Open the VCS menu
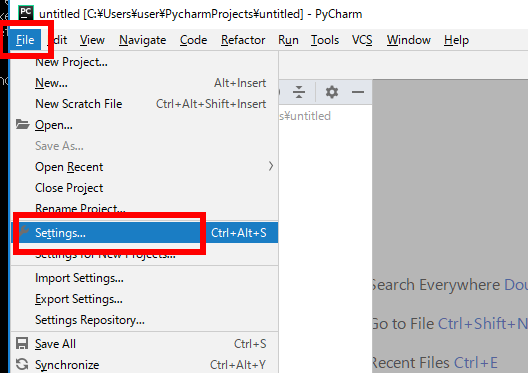This screenshot has height=373, width=528. tap(362, 40)
